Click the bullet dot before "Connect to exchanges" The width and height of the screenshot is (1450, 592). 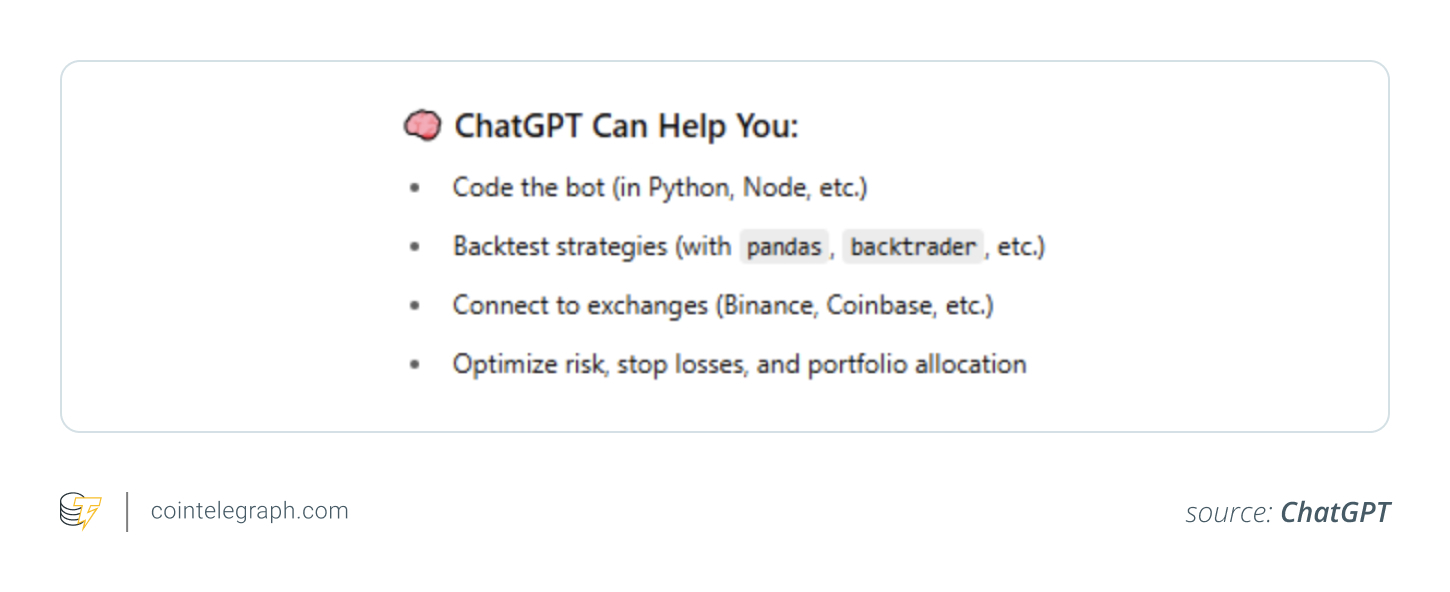coord(415,306)
